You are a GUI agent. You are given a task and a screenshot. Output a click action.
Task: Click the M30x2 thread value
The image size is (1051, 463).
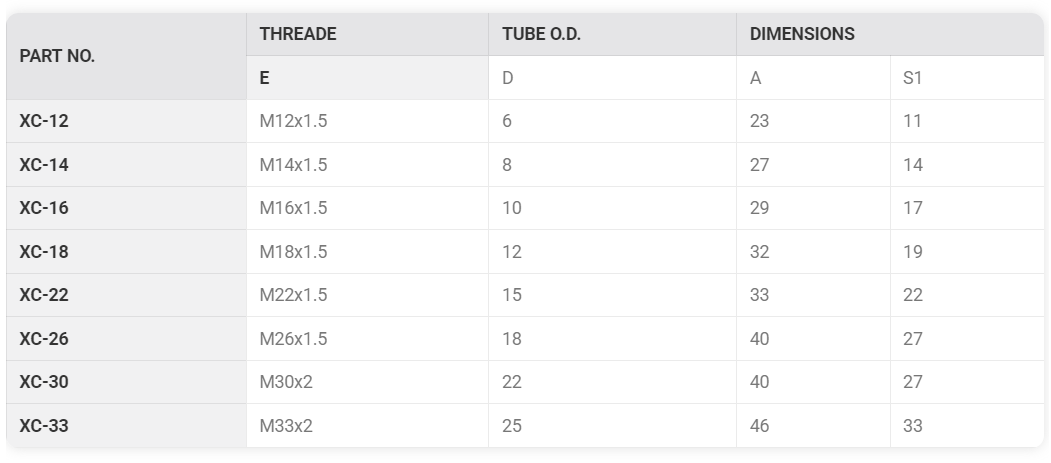coord(286,382)
